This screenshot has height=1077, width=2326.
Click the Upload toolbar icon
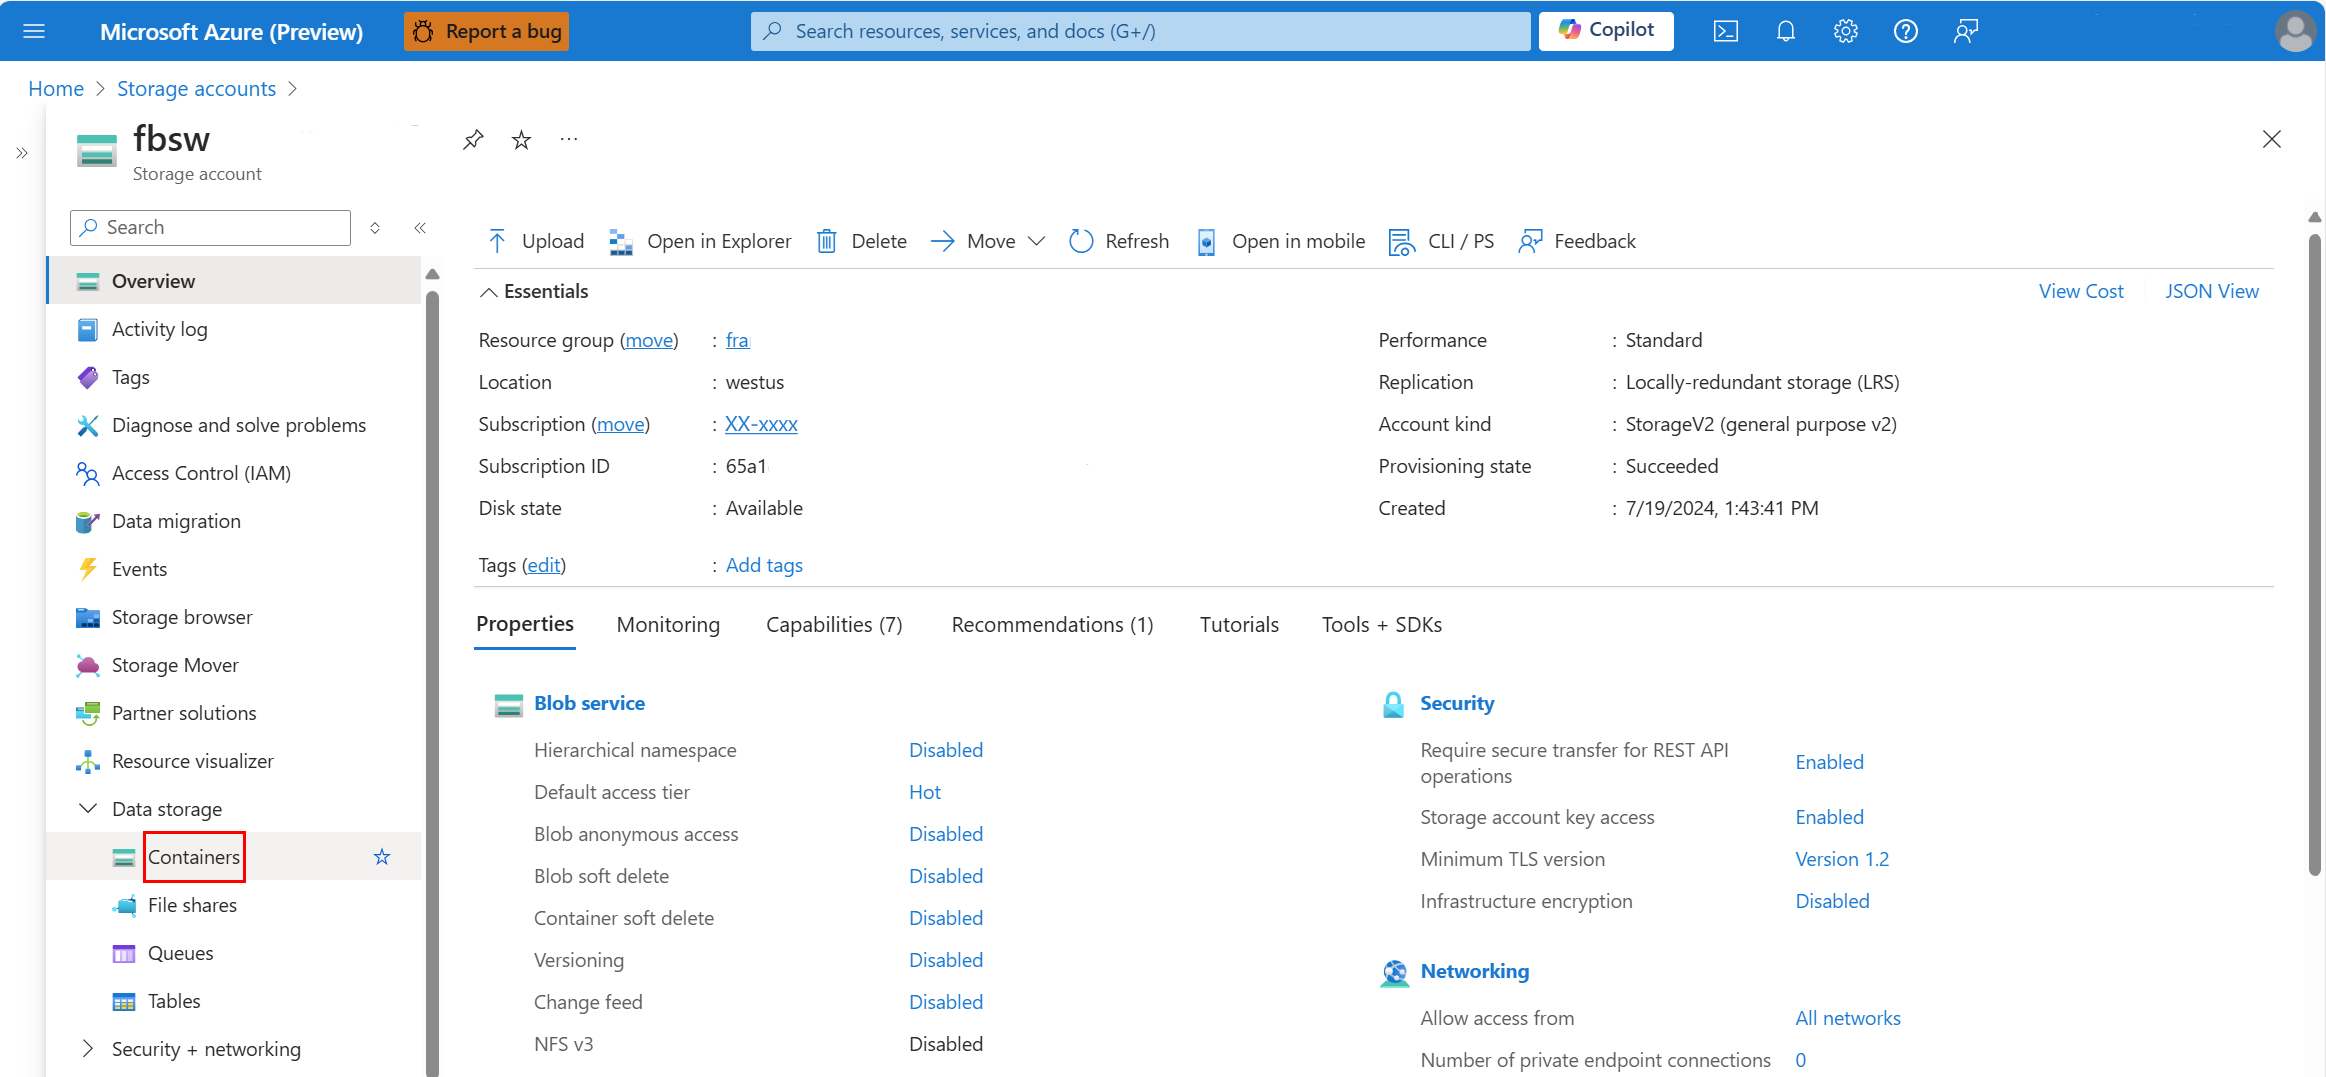497,241
